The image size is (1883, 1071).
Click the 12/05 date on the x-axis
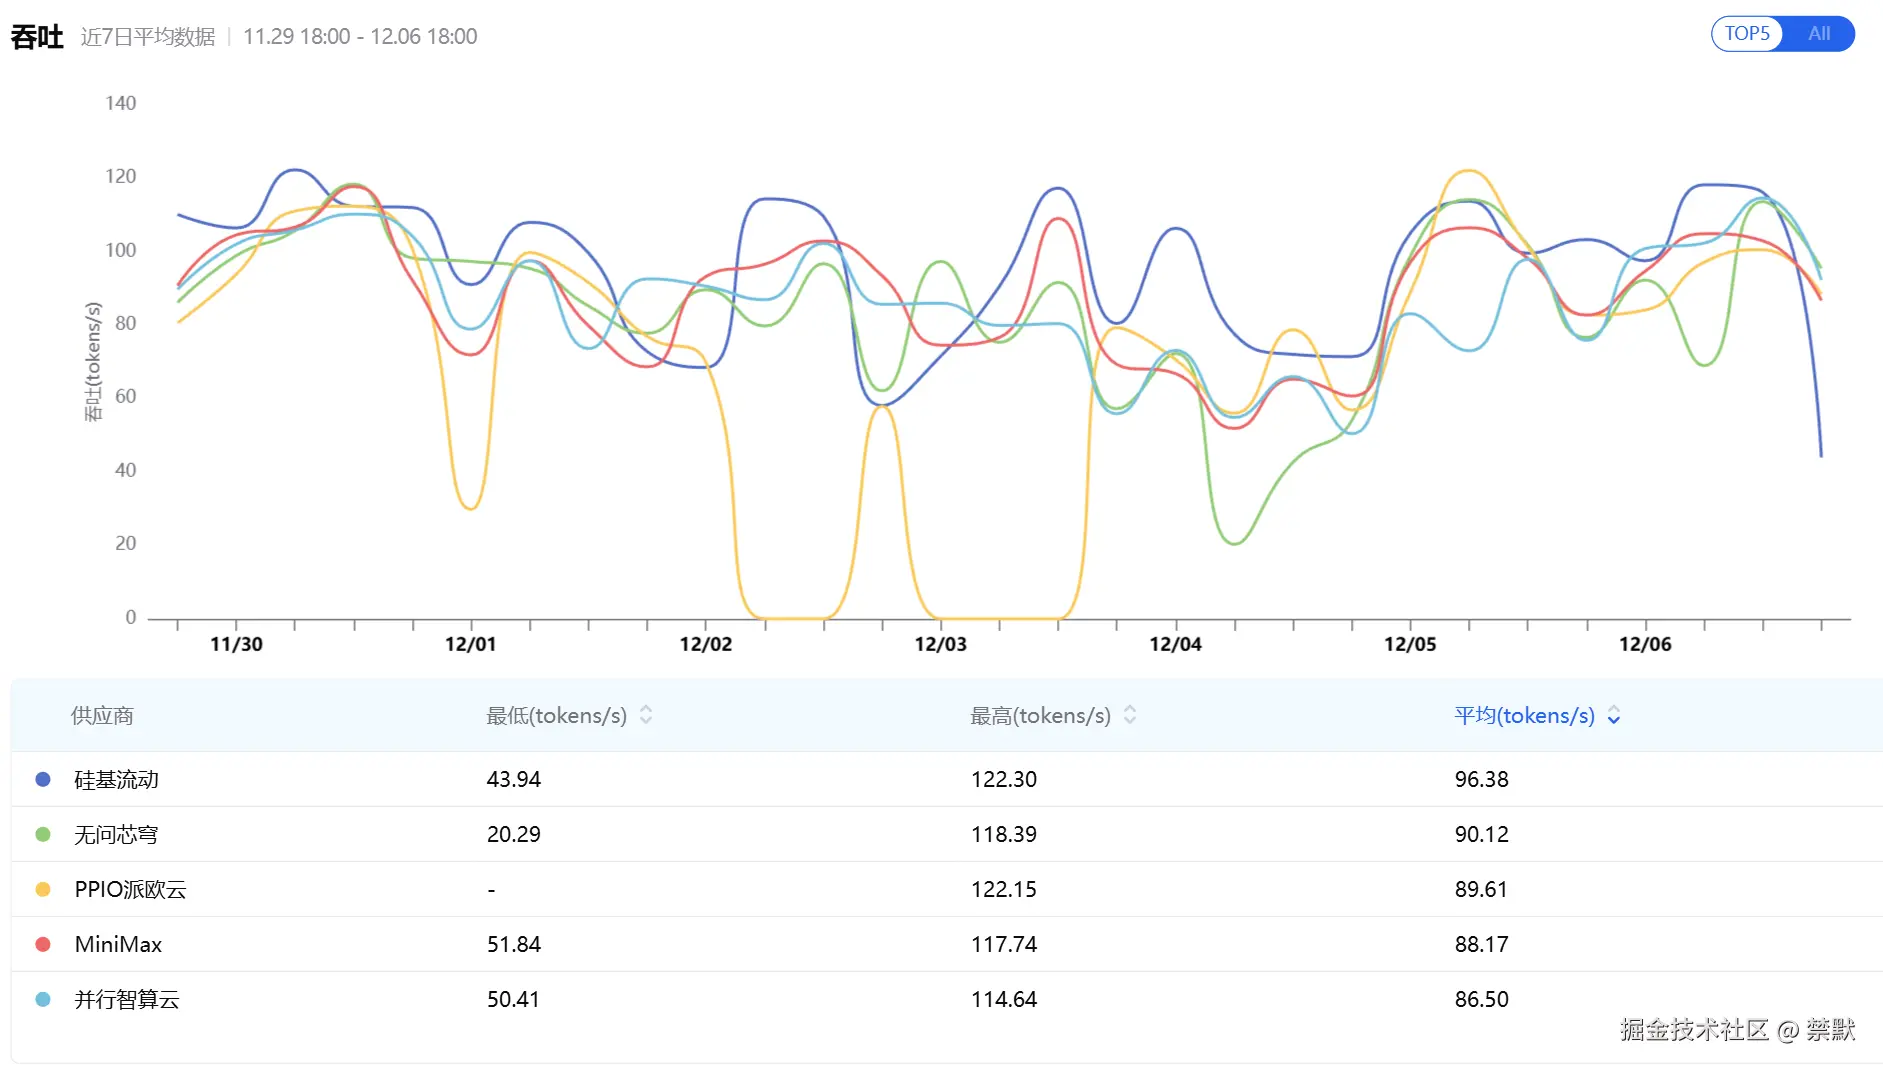pos(1410,645)
